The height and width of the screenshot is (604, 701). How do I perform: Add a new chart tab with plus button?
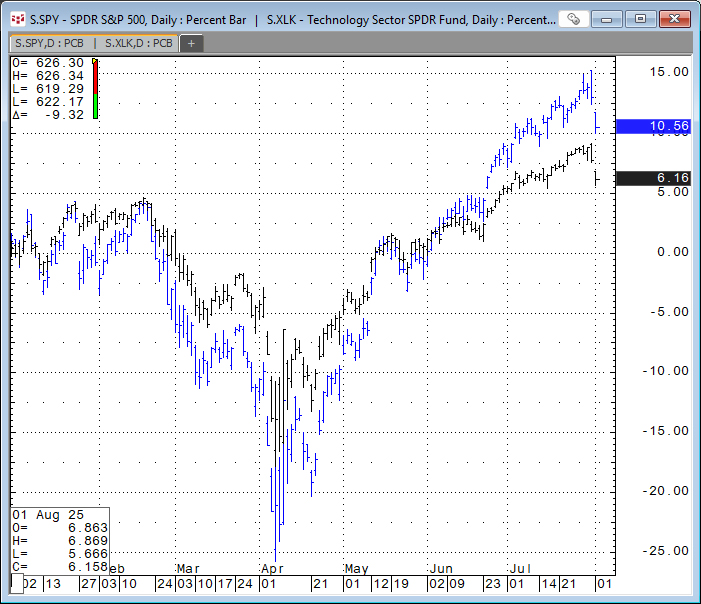coord(191,44)
